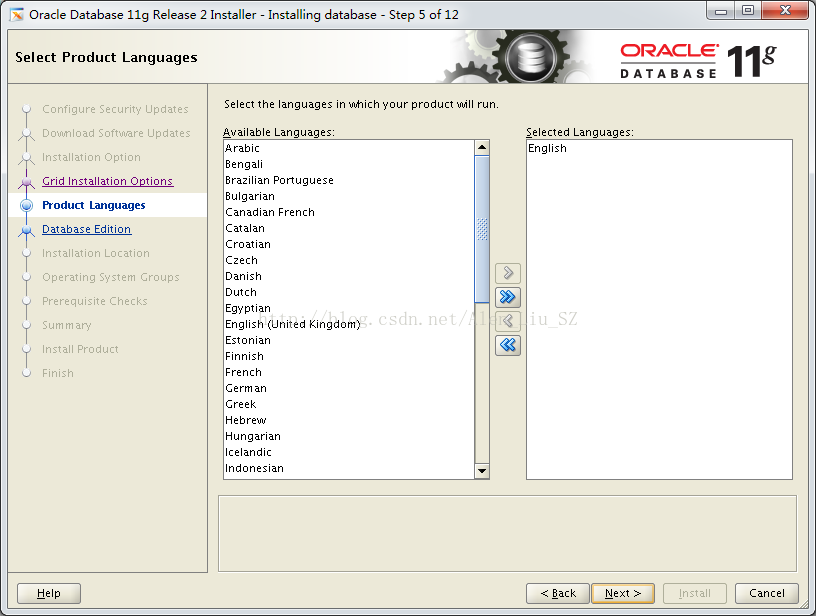
Task: Choose Icelandic from the list
Action: click(349, 452)
